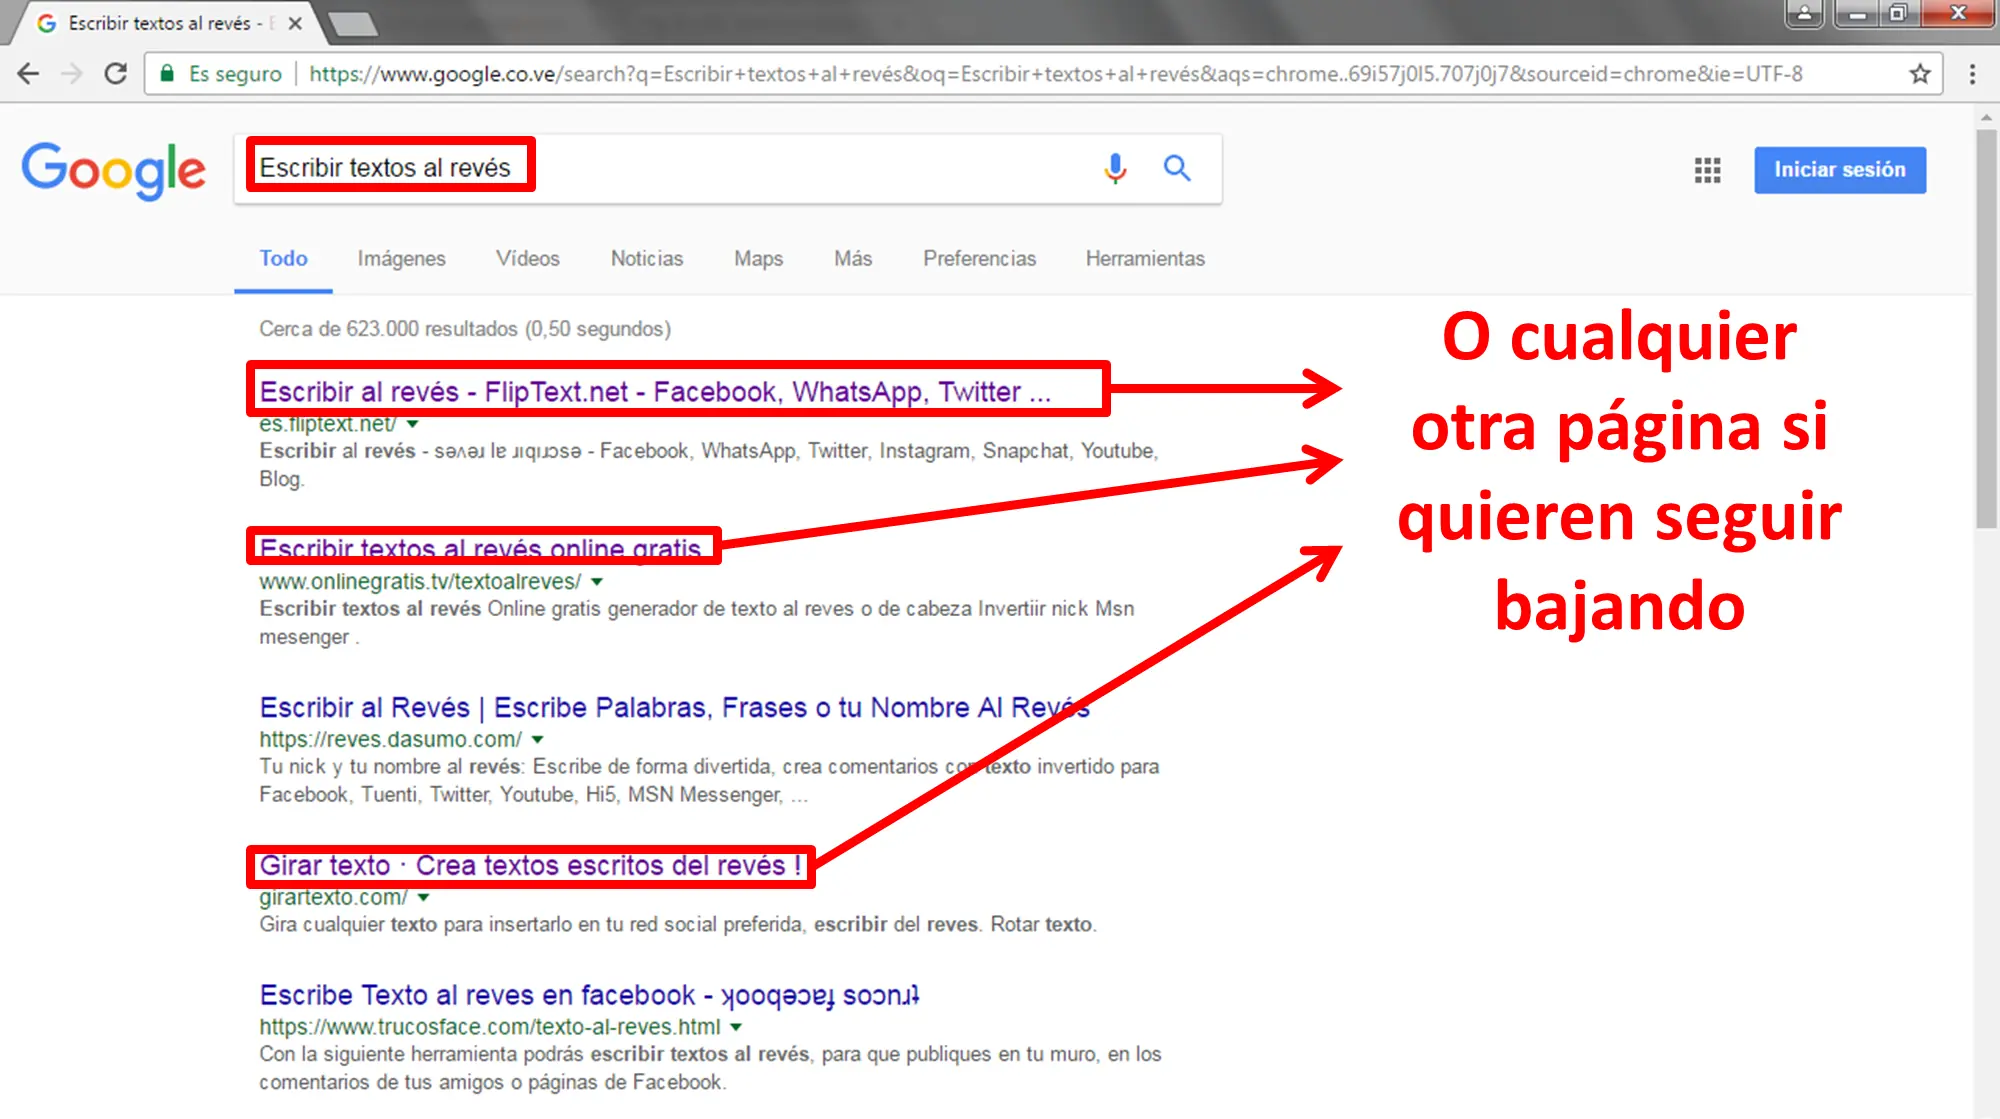Open the Girar texto result link
This screenshot has width=2000, height=1119.
click(x=530, y=865)
